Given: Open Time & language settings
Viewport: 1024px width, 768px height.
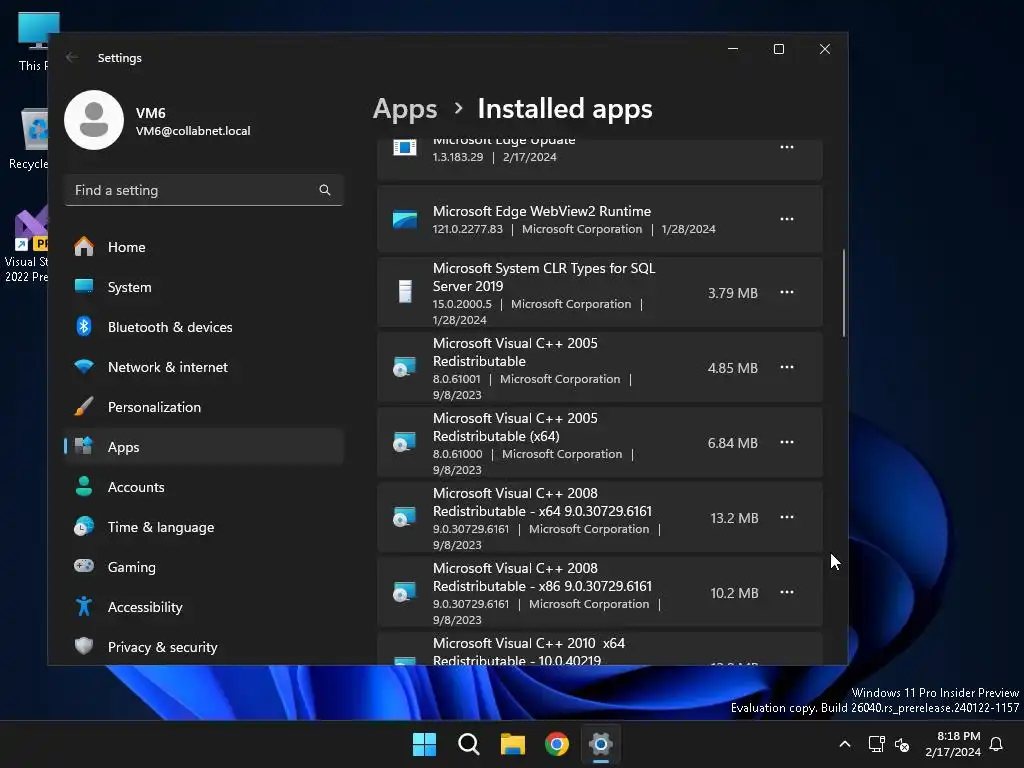Looking at the screenshot, I should point(204,526).
